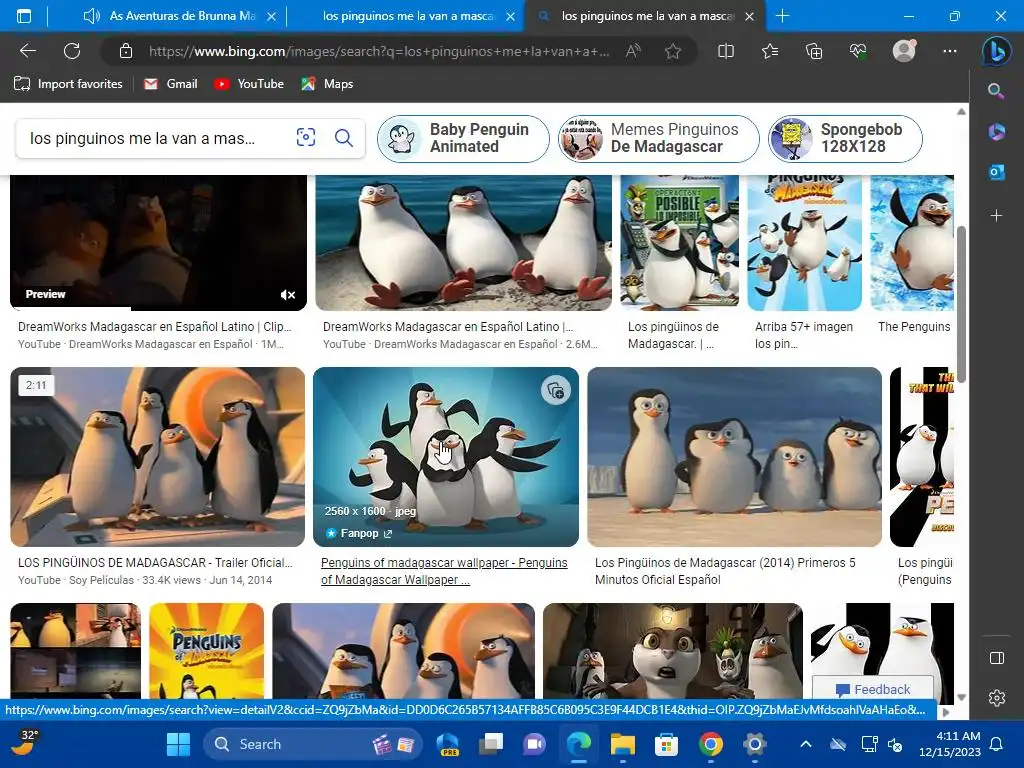Open the Favorites list icon
Viewport: 1024px width, 768px height.
[x=770, y=51]
